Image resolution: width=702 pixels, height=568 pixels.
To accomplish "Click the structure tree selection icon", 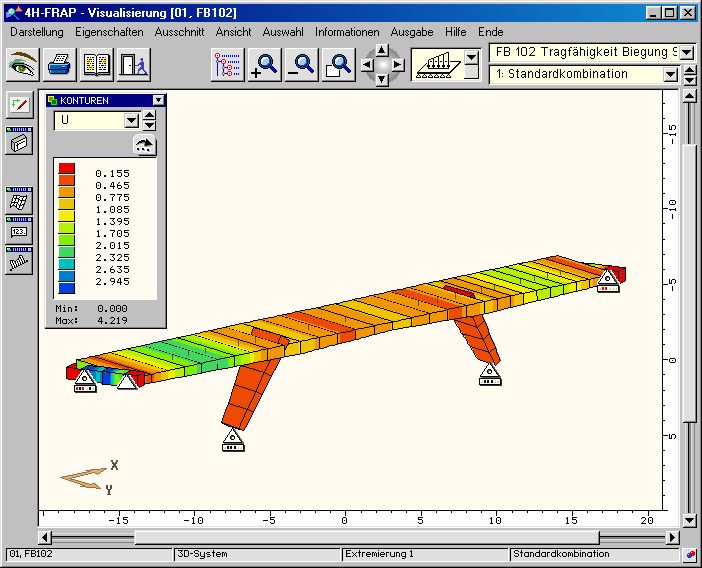I will click(228, 65).
